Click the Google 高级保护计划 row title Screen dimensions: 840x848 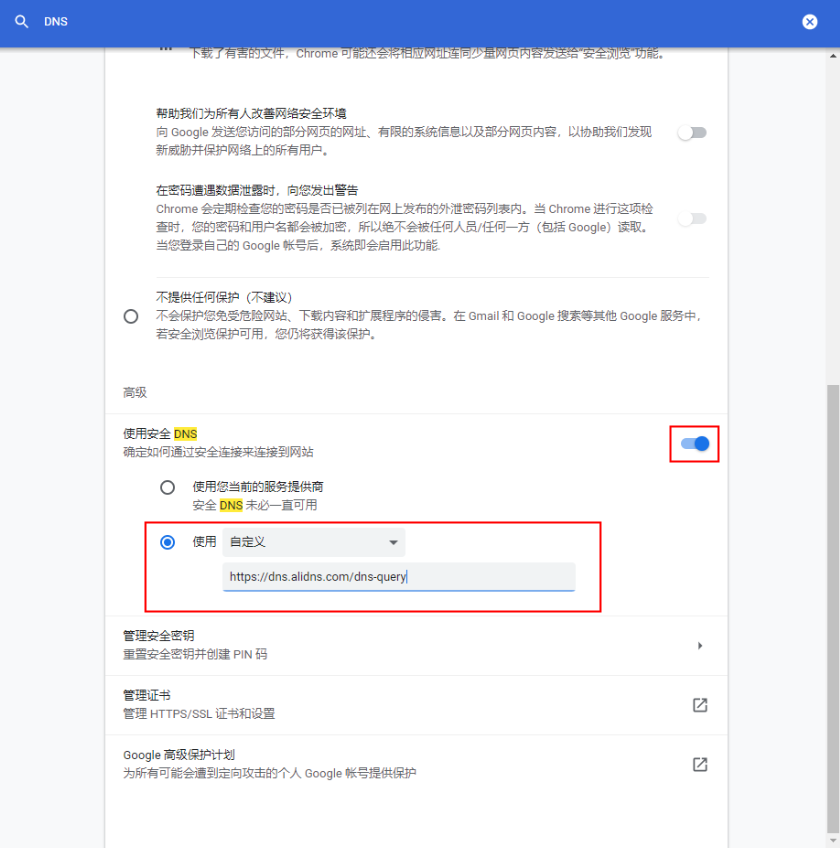178,755
